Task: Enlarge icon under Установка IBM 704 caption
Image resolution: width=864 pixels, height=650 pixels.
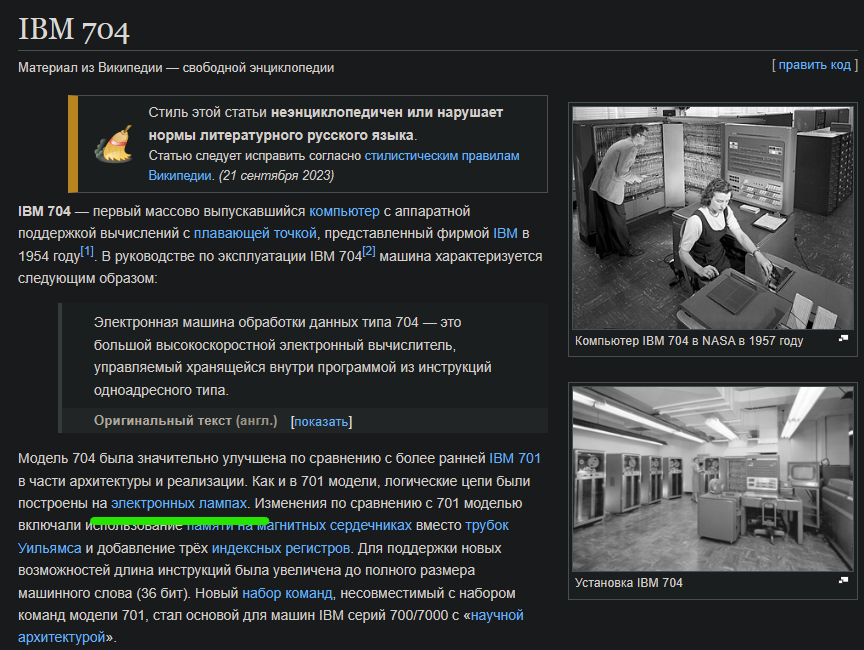Action: [843, 579]
